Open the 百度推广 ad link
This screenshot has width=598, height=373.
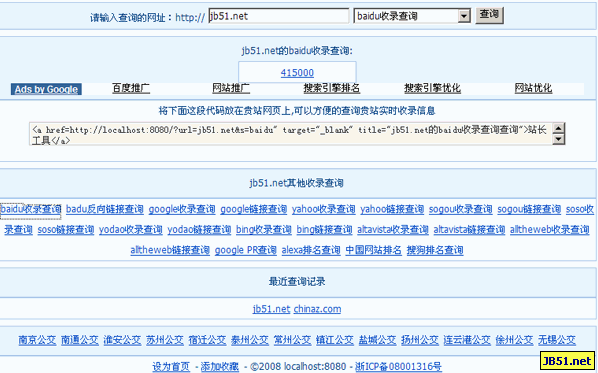tap(131, 88)
